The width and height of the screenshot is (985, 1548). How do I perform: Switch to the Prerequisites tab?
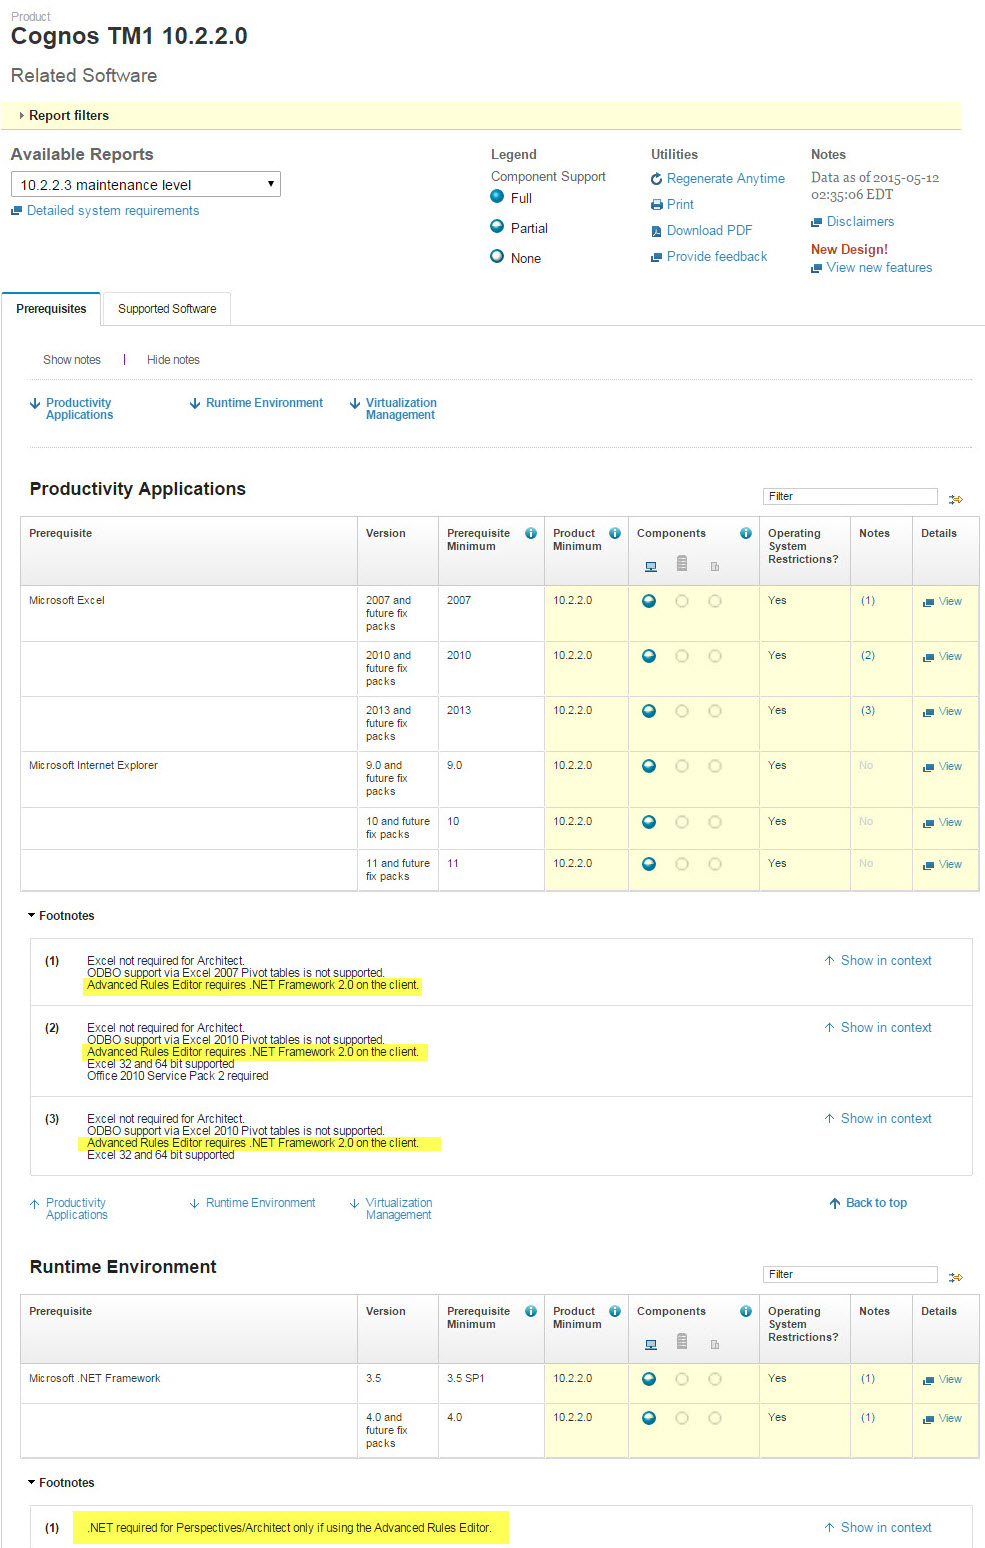[51, 309]
